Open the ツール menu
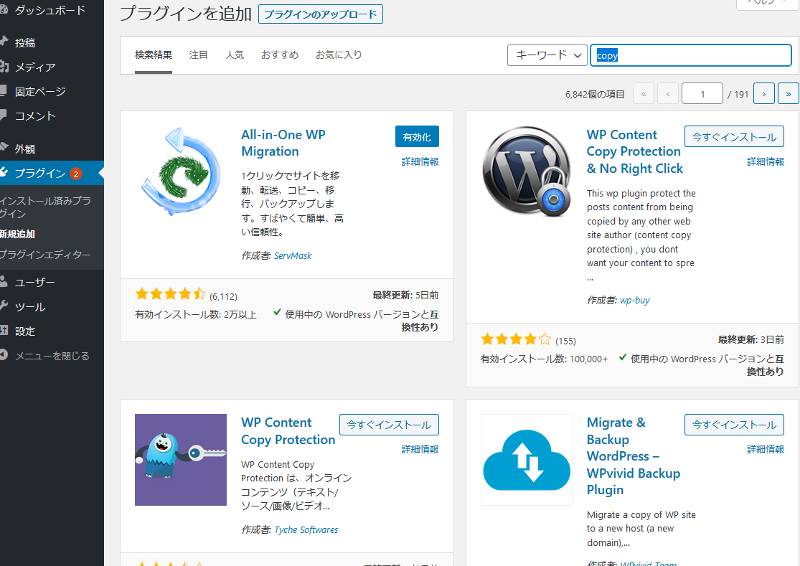Viewport: 800px width, 566px height. pos(30,306)
